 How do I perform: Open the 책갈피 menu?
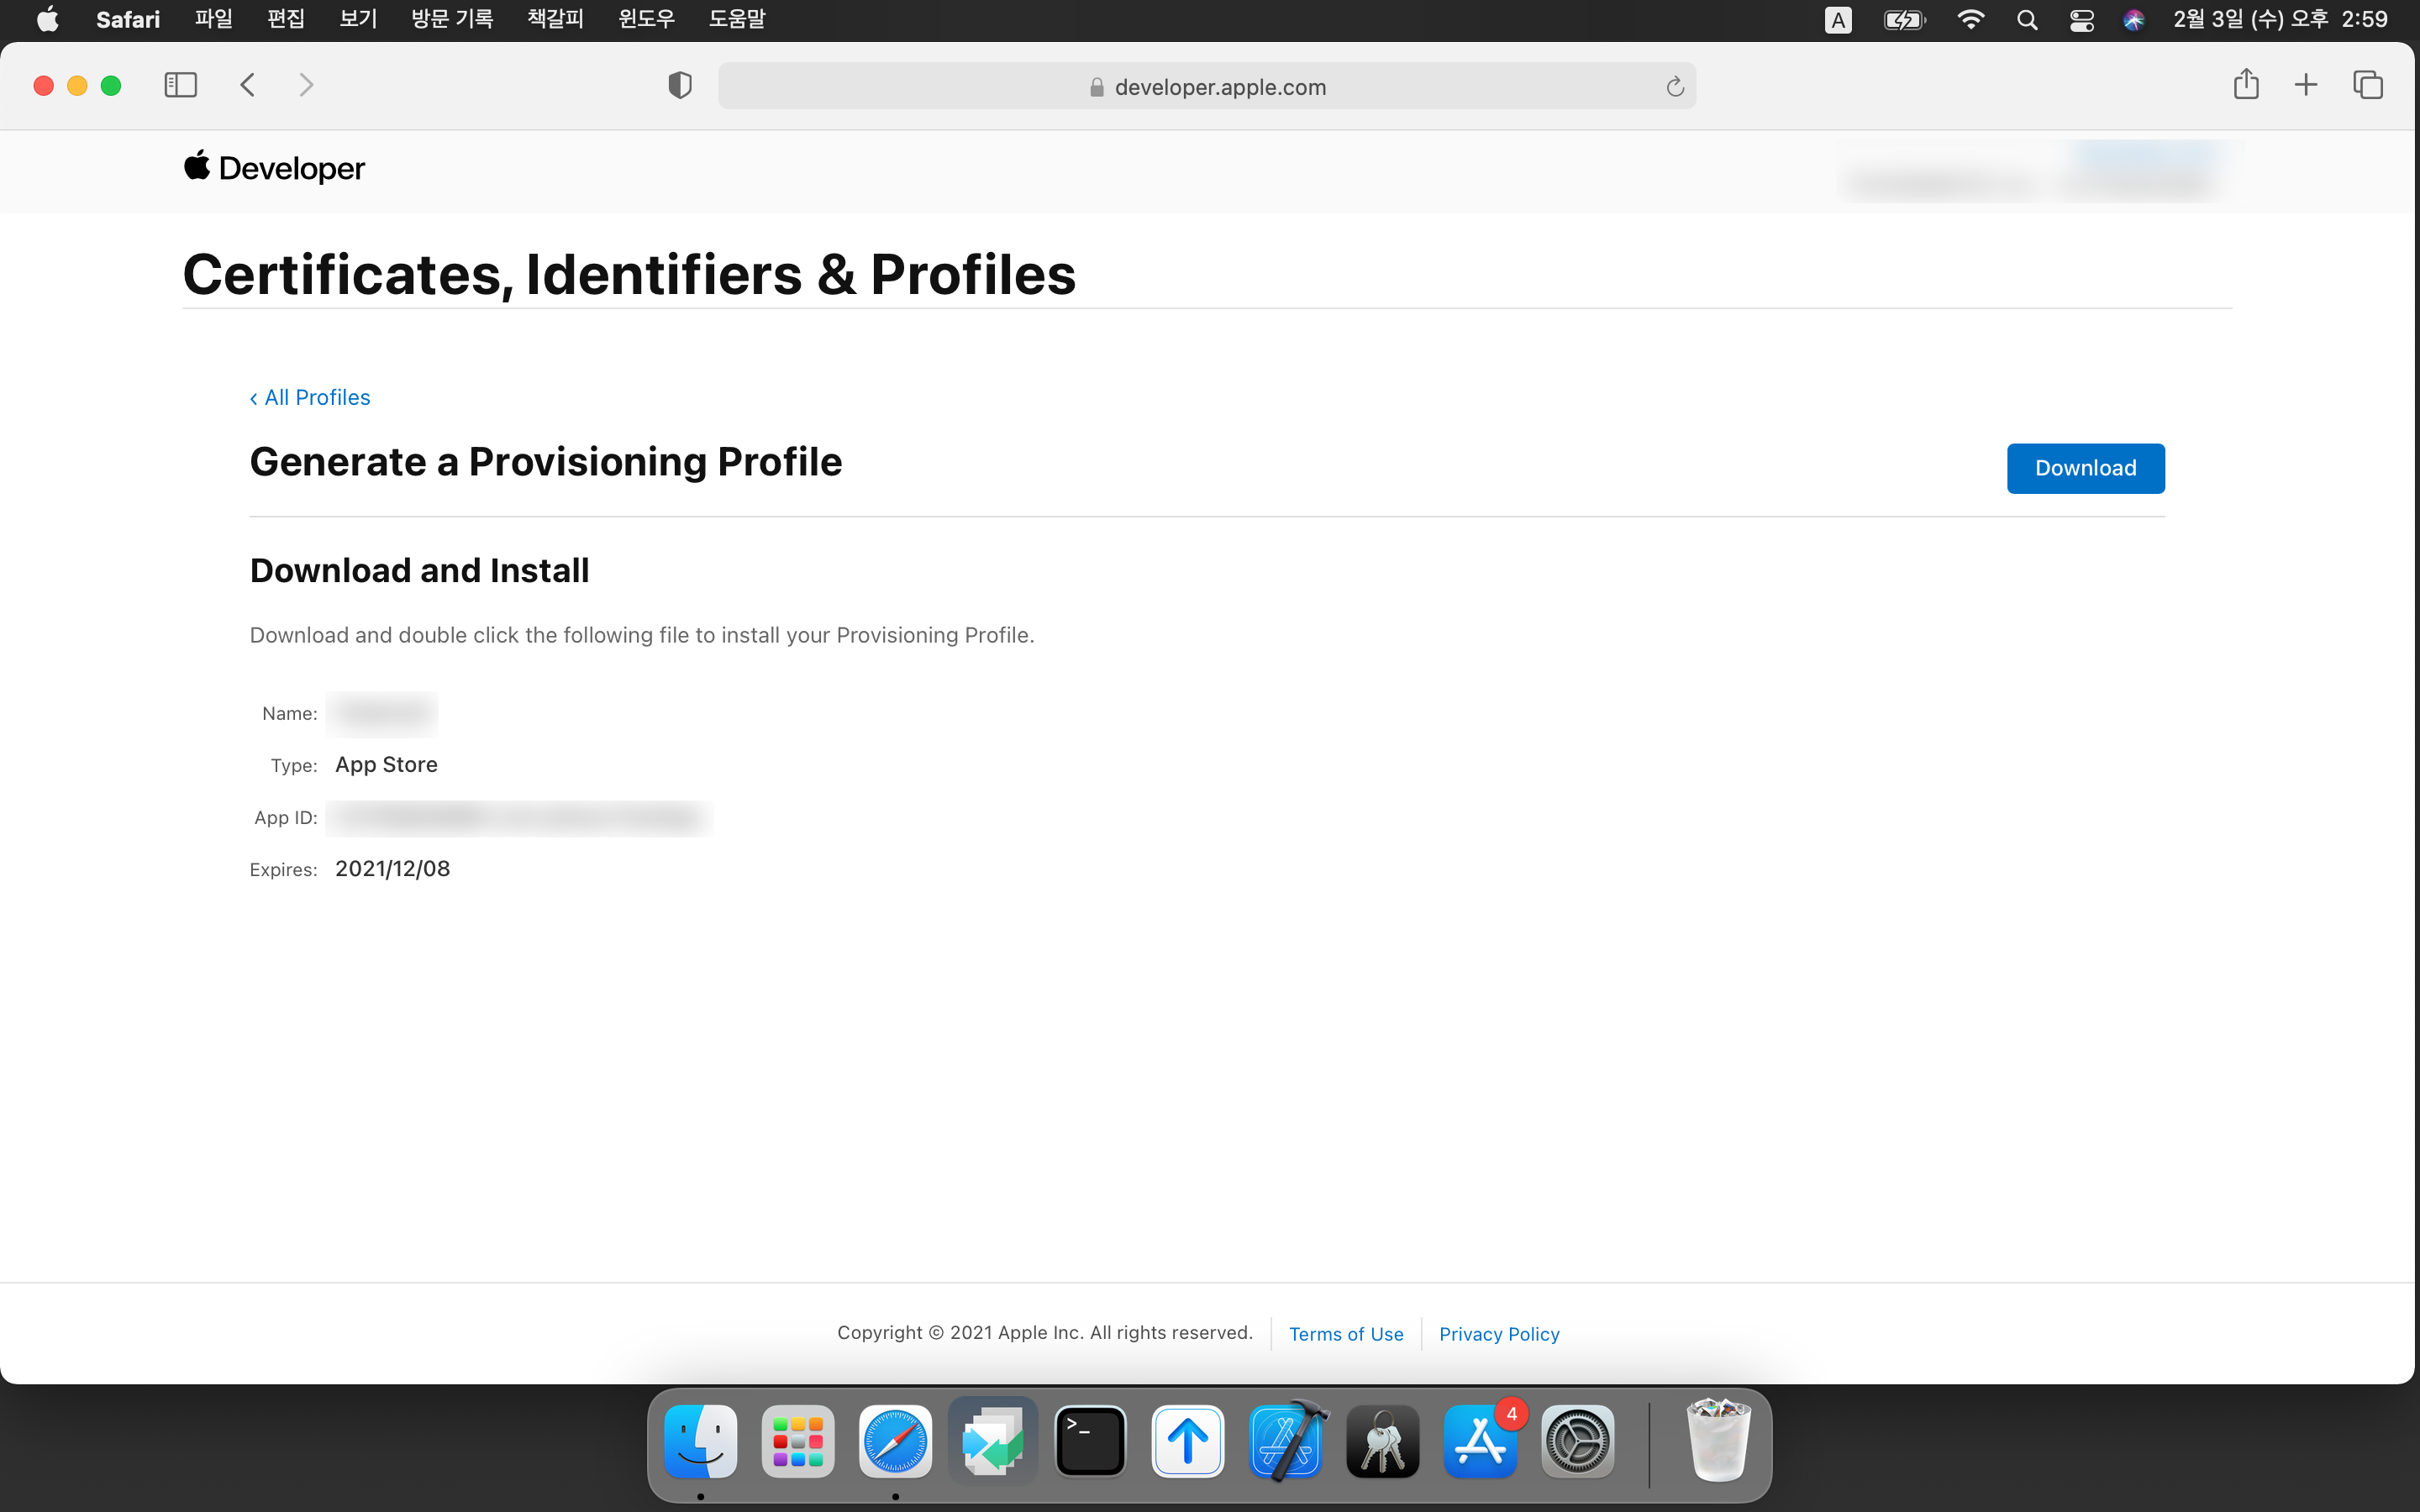click(x=555, y=19)
